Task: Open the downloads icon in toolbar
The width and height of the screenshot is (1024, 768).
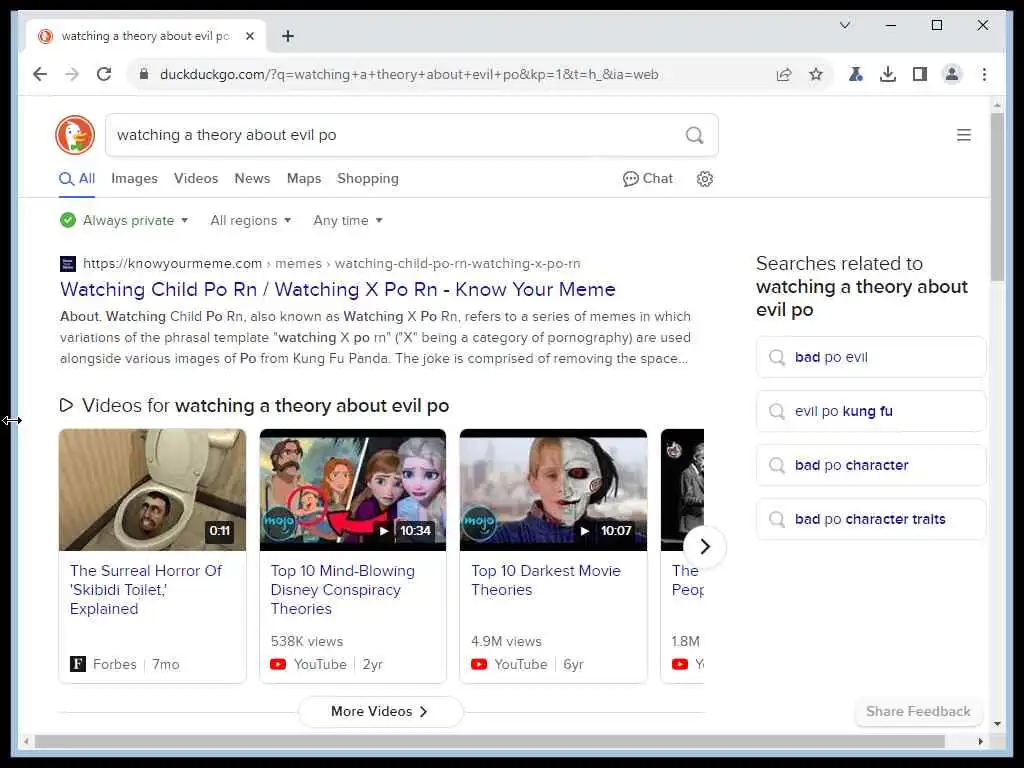Action: [x=888, y=74]
